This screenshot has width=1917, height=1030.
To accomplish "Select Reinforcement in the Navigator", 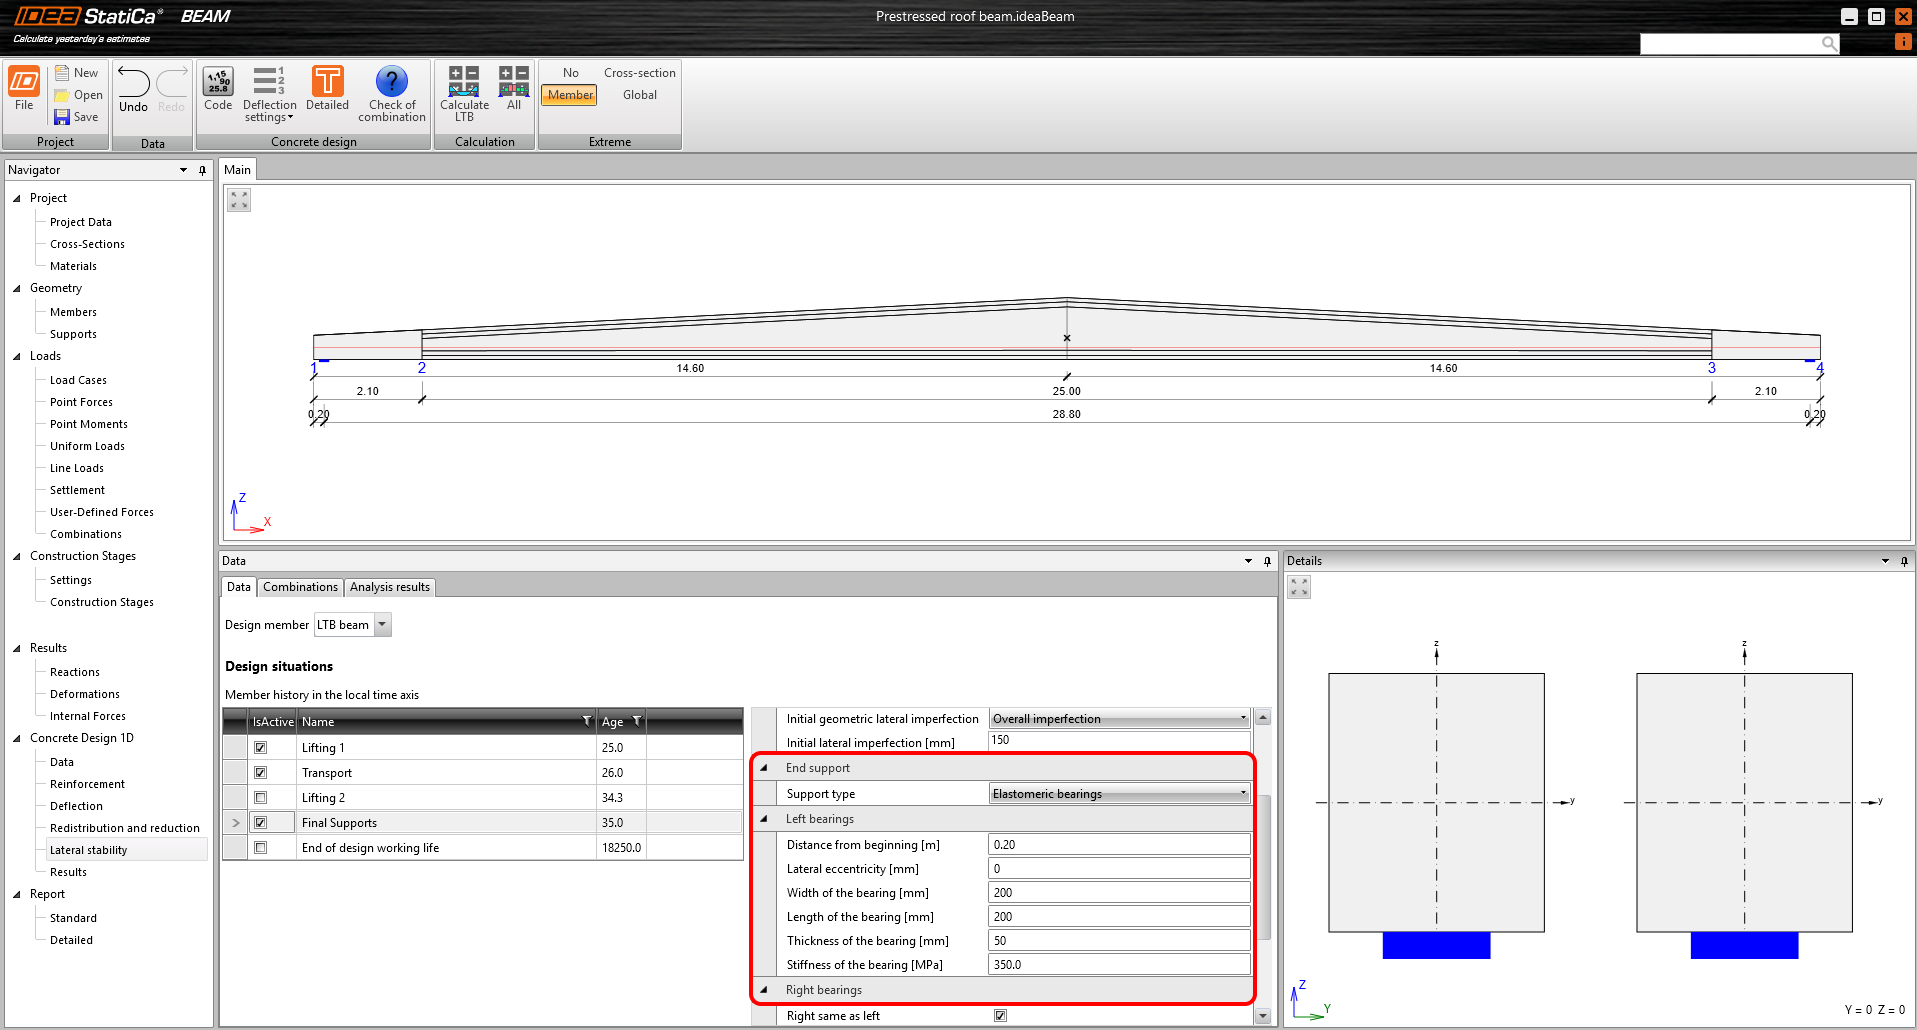I will tap(86, 784).
